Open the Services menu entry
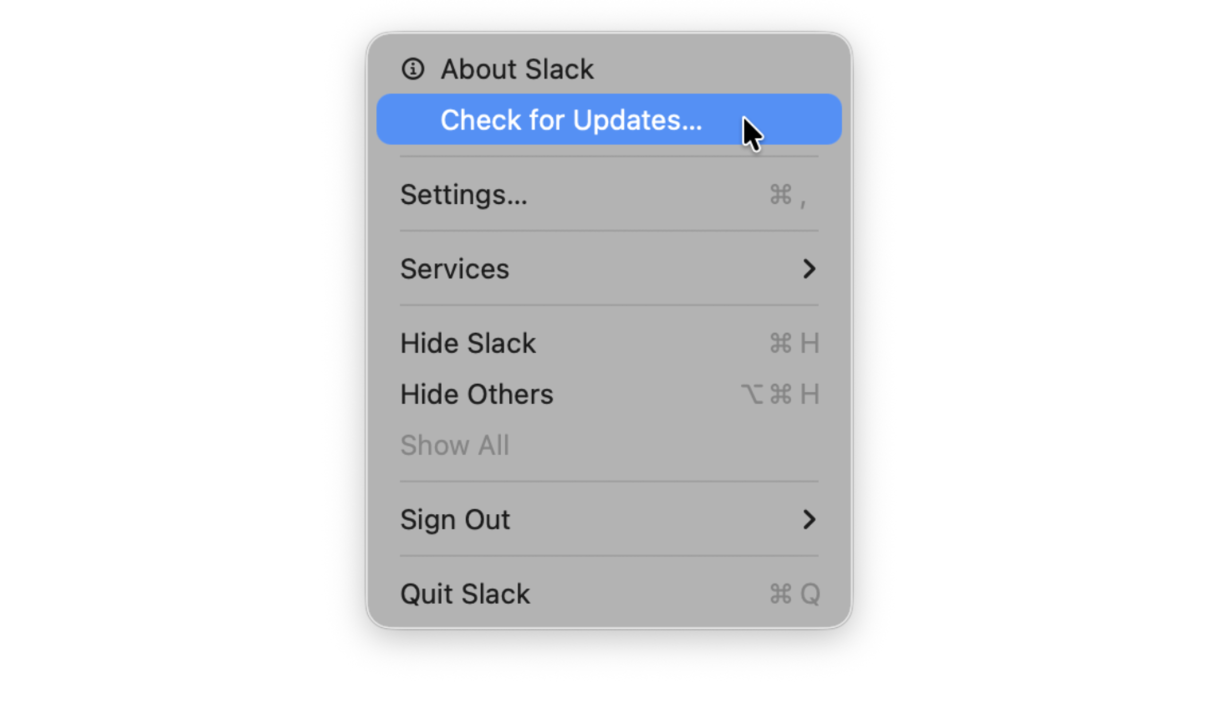Image resolution: width=1216 pixels, height=714 pixels. (x=455, y=268)
